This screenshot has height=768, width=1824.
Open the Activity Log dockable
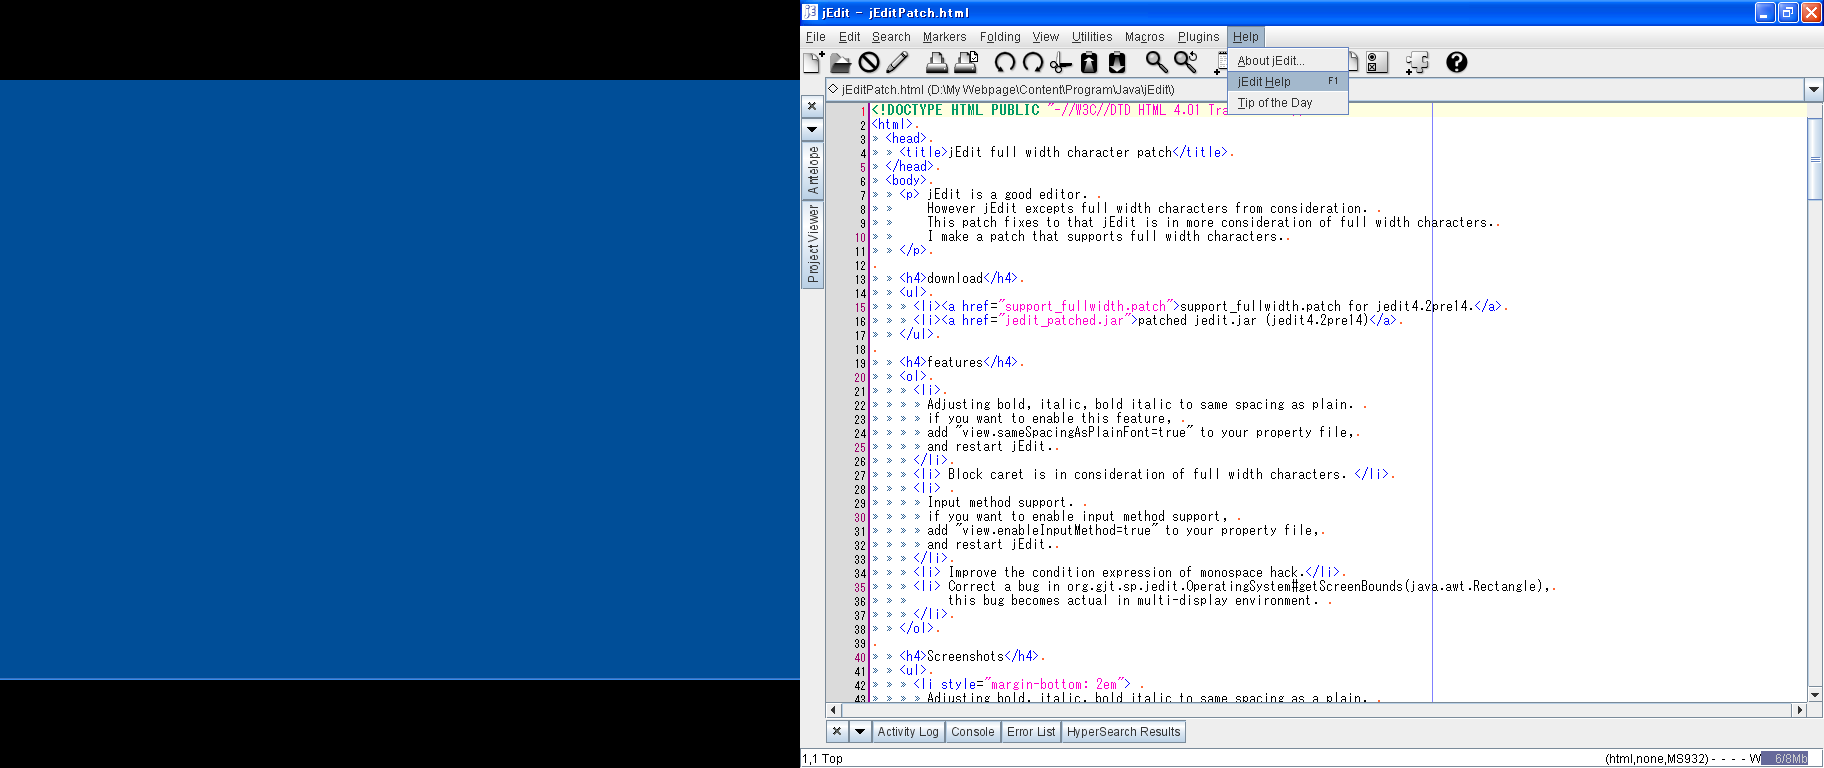[x=908, y=732]
